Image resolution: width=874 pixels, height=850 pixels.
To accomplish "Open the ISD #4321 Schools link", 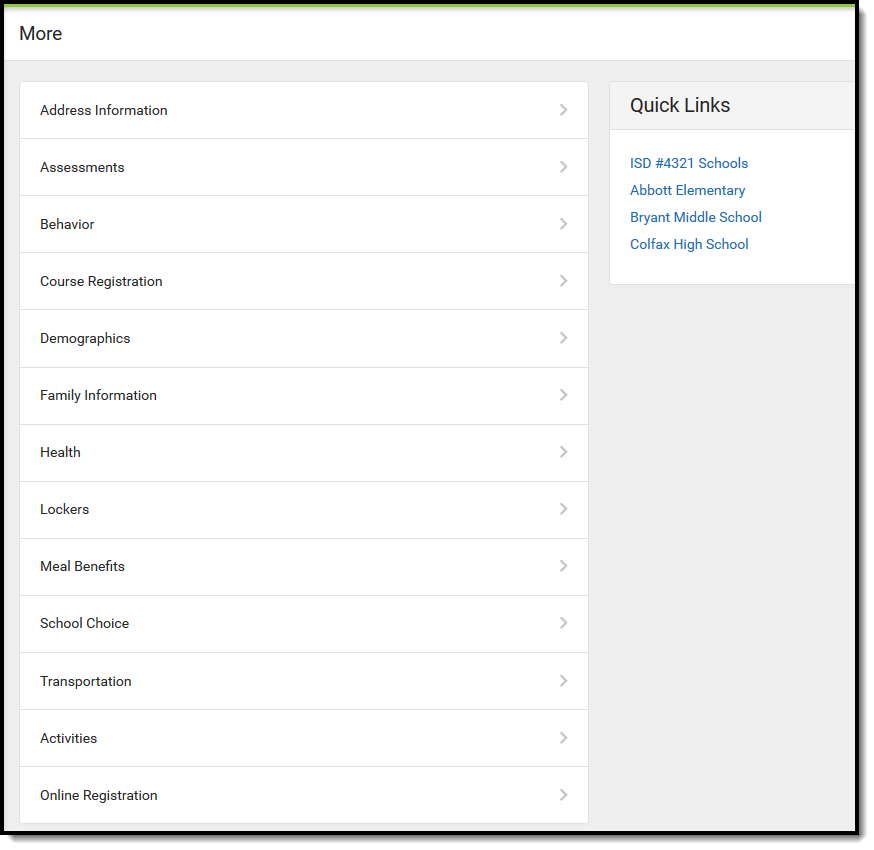I will 688,163.
